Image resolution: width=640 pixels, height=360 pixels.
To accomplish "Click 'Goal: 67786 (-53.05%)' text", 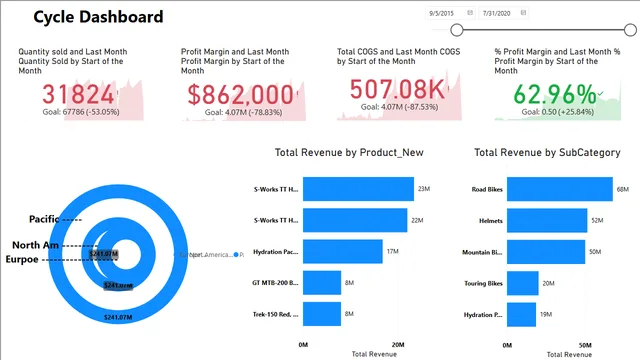I will [81, 112].
